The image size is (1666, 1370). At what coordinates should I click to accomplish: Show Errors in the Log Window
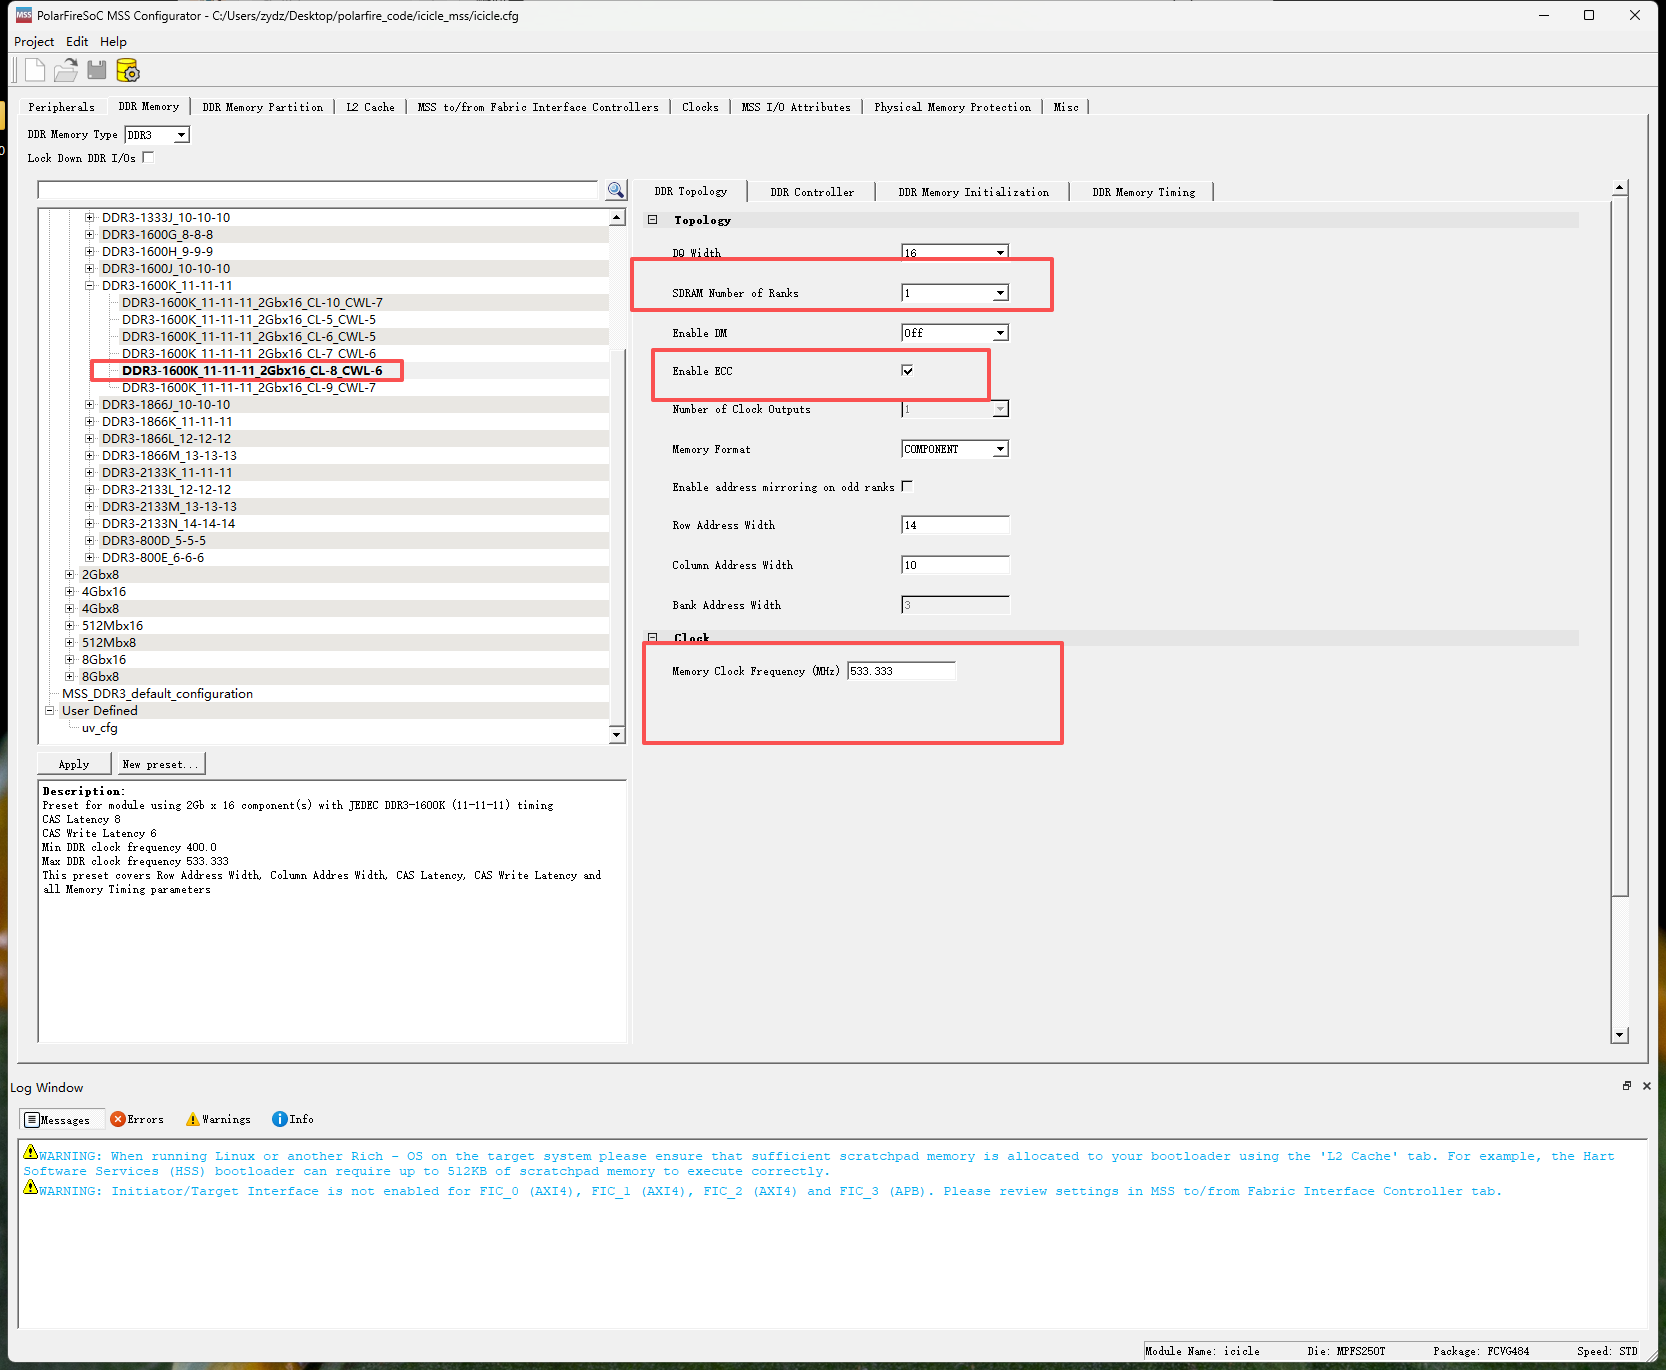pyautogui.click(x=137, y=1119)
